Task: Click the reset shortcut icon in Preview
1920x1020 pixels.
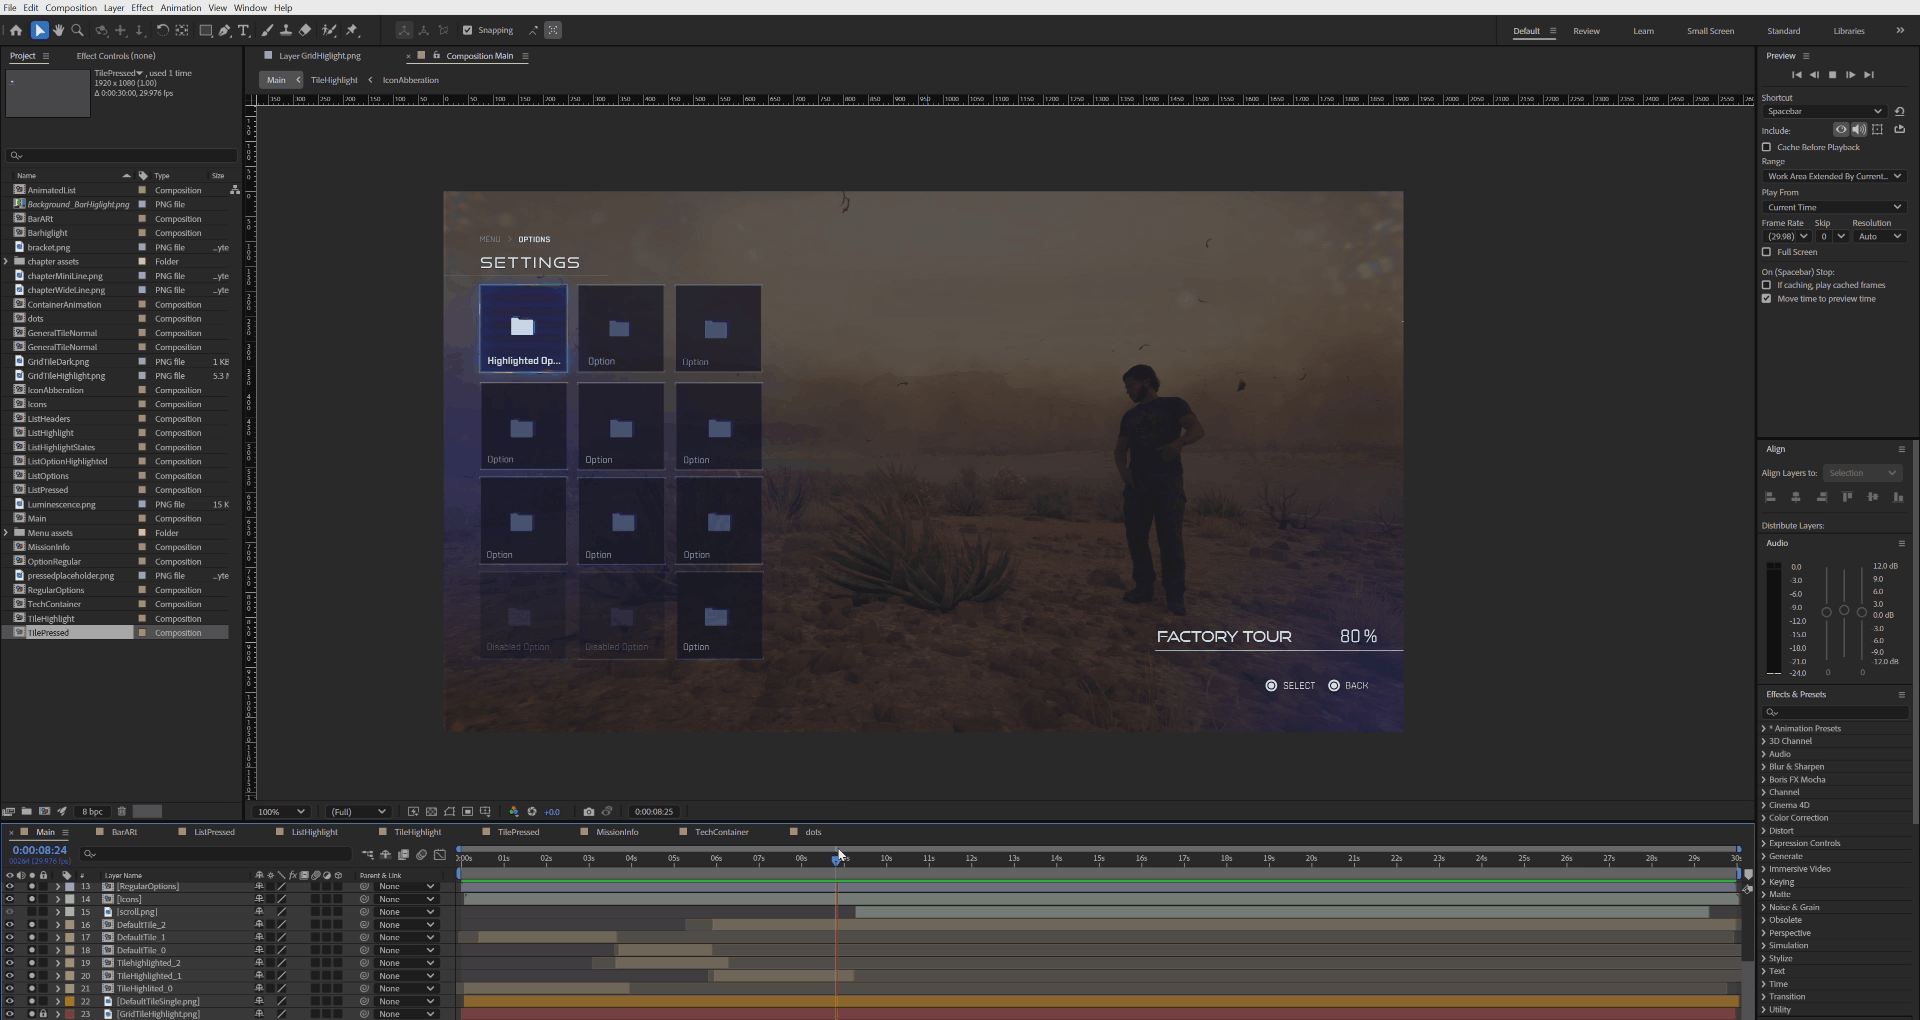Action: (1899, 111)
